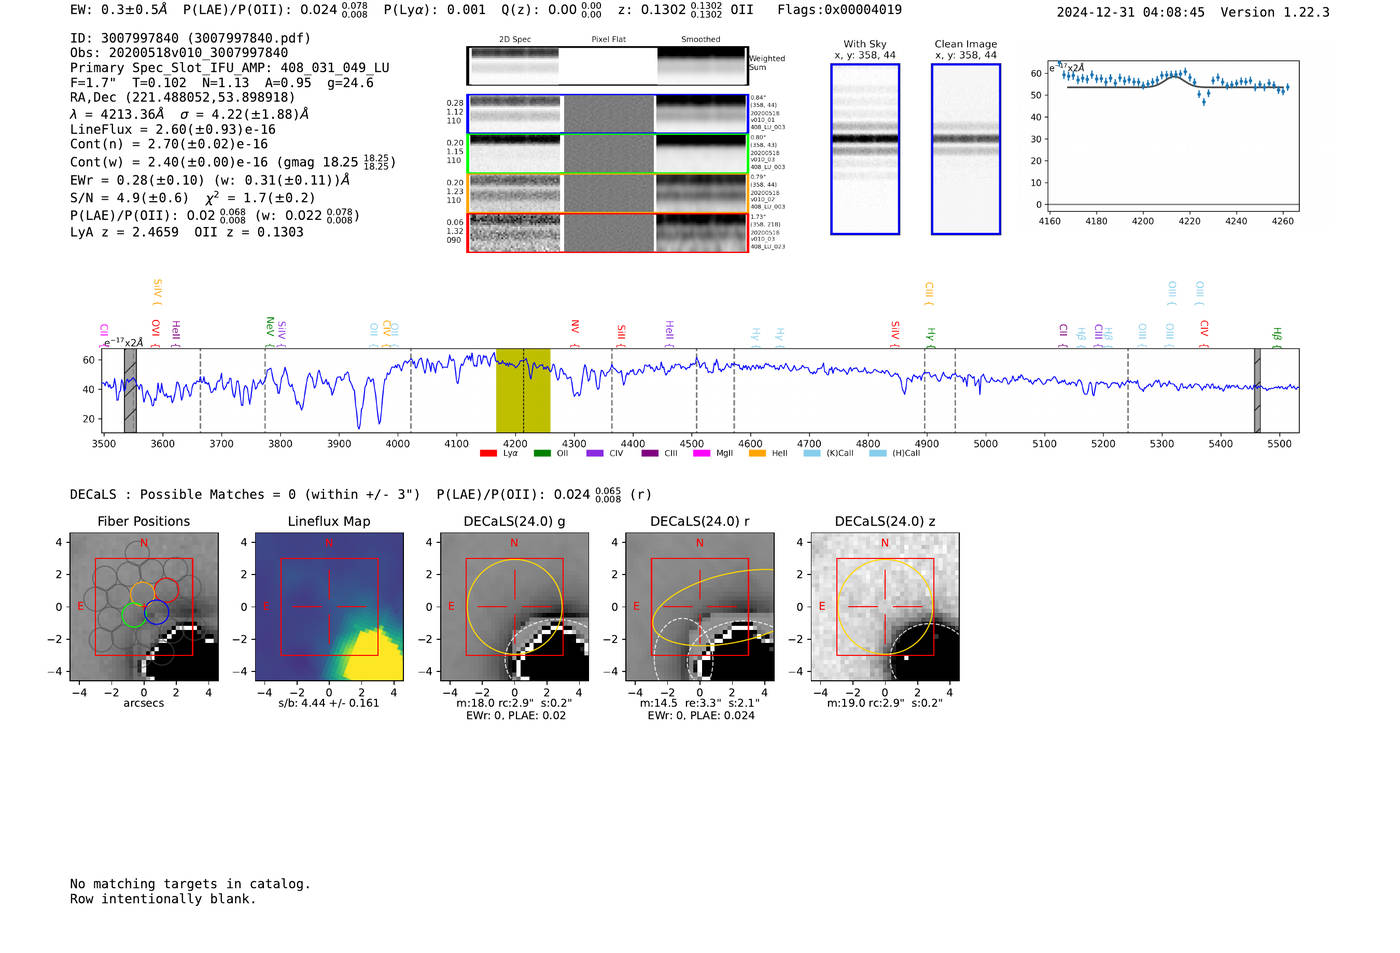Select the Weighted Sum smoothed spectrum strip
This screenshot has width=1400, height=953.
point(701,66)
